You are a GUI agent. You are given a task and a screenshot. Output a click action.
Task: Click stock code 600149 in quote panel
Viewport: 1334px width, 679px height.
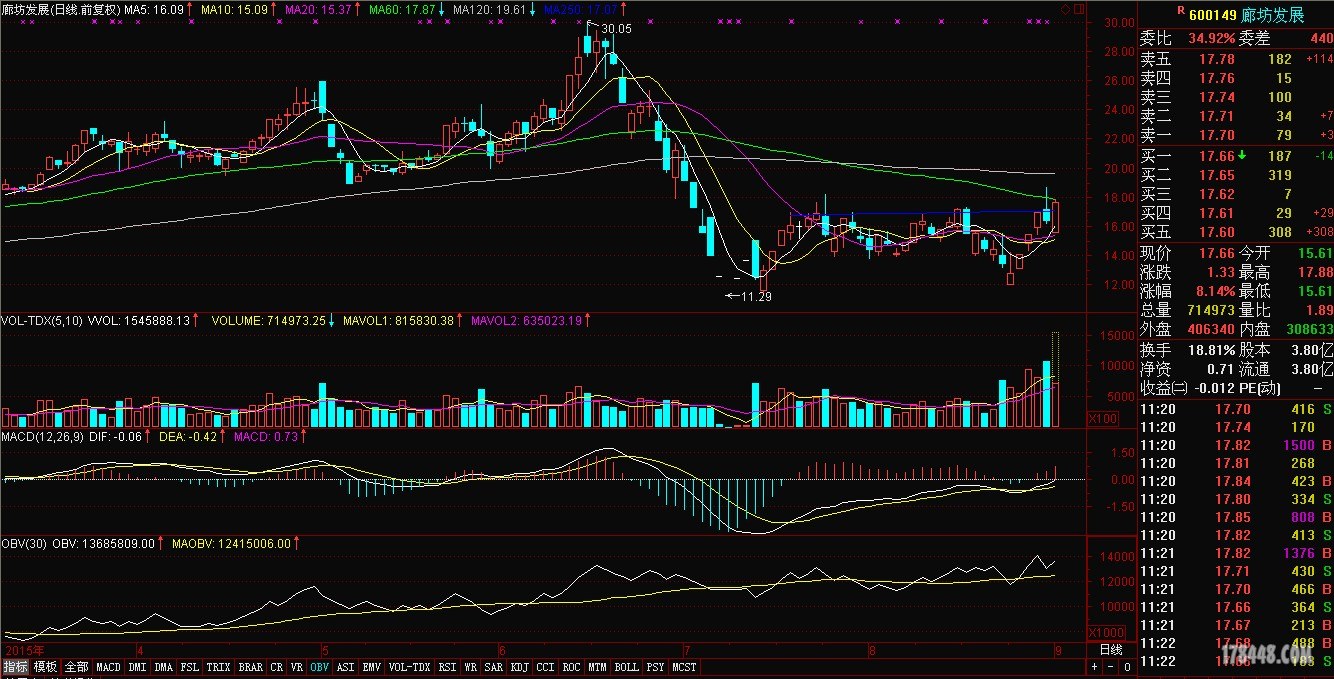pos(1213,14)
